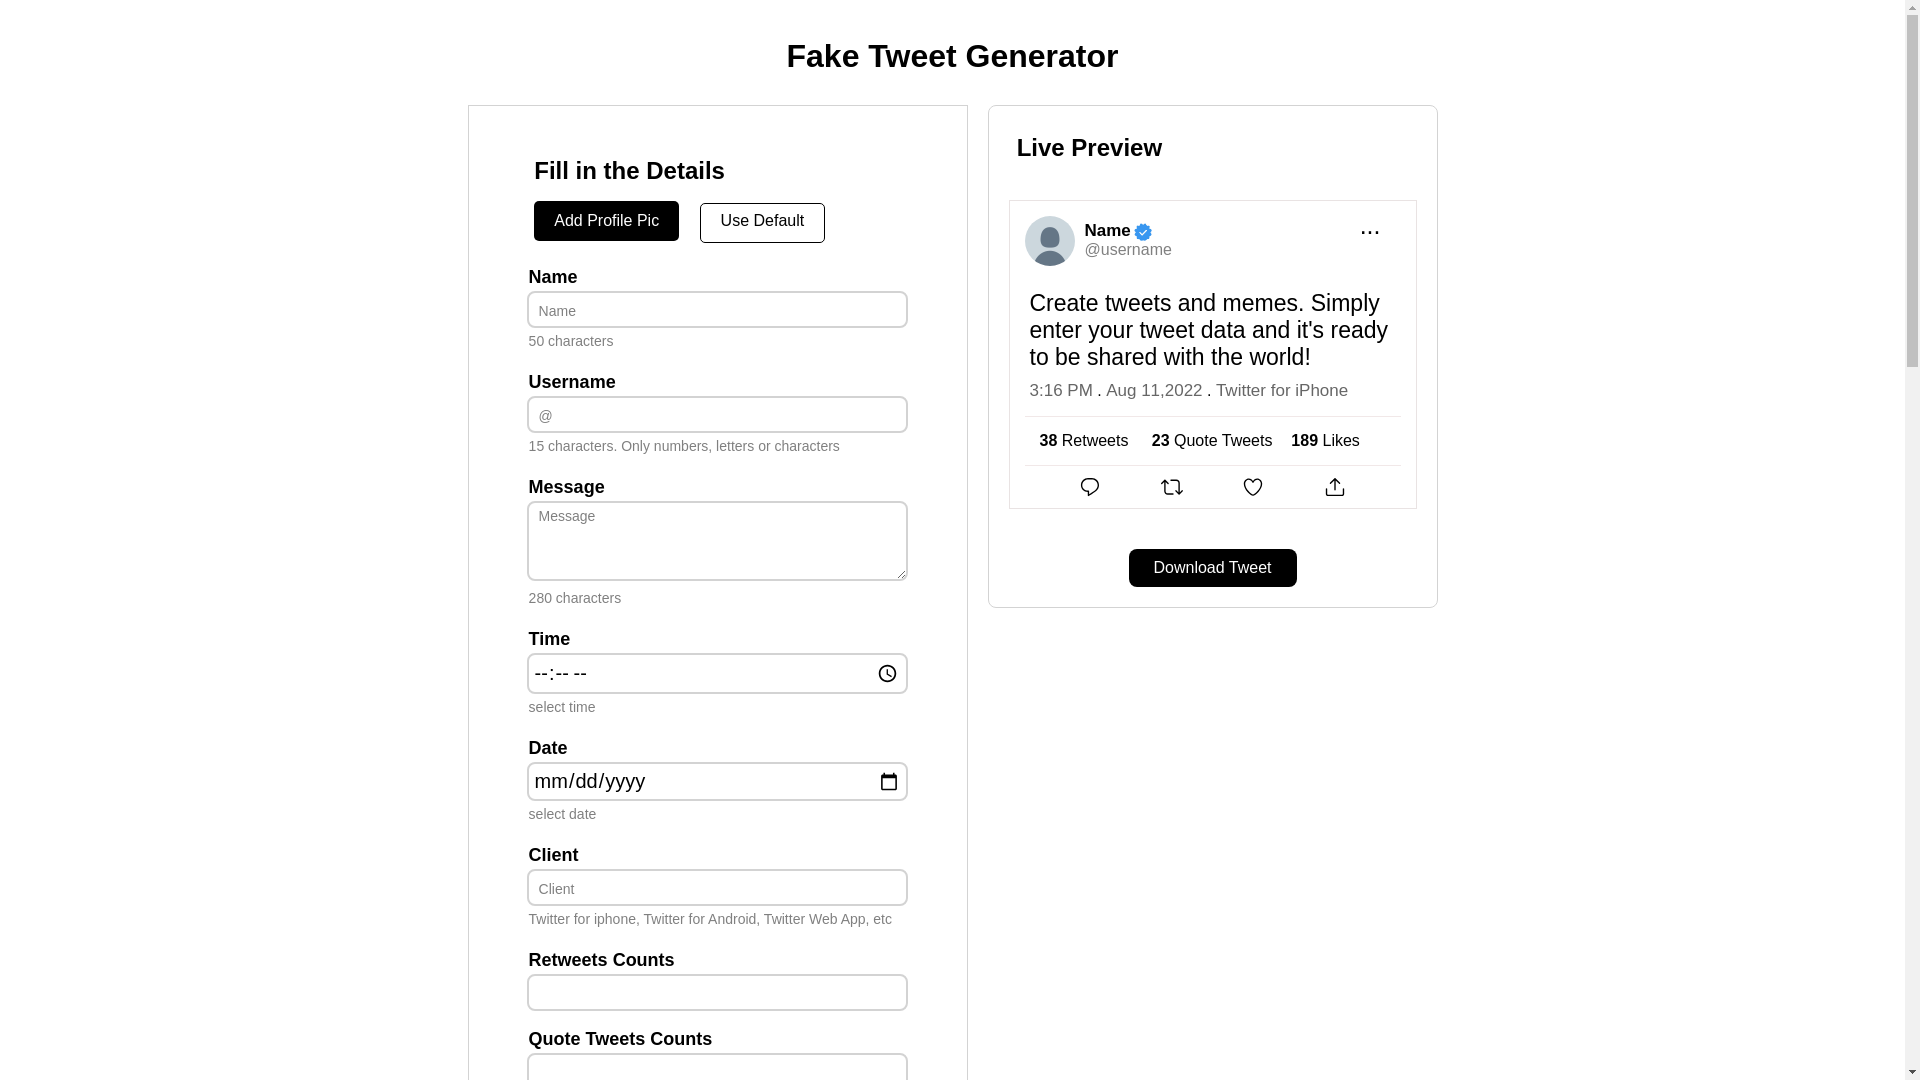Screen dimensions: 1920x1080
Task: Click the blue verified badge next to Name
Action: click(x=1143, y=232)
